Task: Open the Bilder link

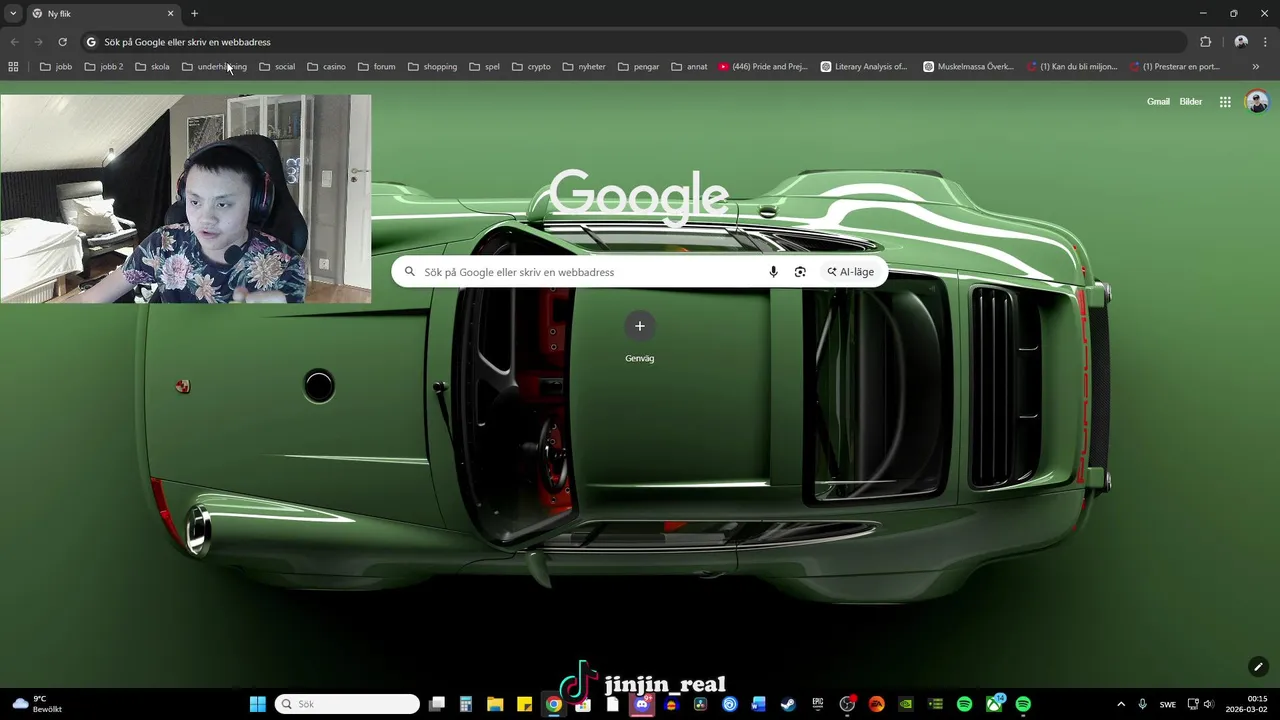Action: [1191, 102]
